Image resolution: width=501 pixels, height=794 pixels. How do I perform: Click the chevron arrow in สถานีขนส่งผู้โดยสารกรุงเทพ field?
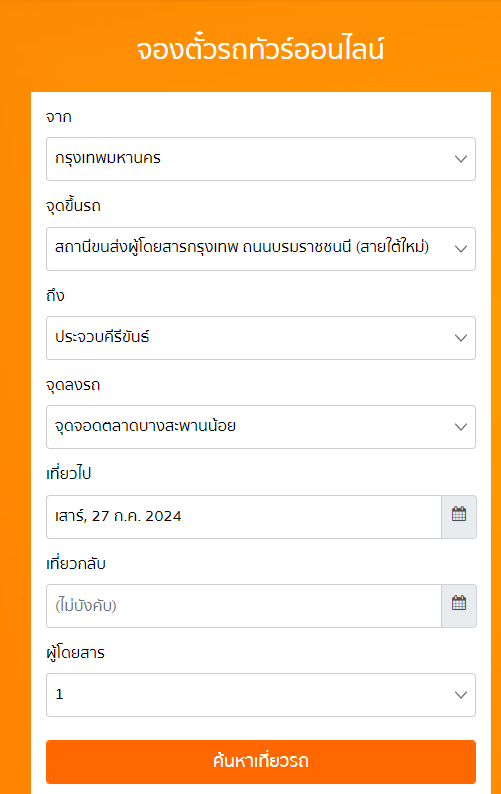click(x=460, y=249)
